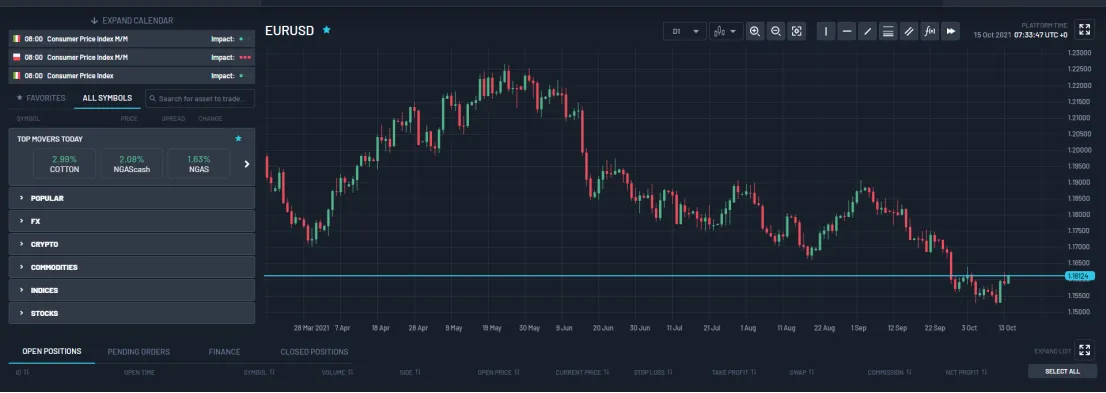Click the current price label 1.16124
Viewport: 1106px width, 393px height.
click(x=1078, y=276)
